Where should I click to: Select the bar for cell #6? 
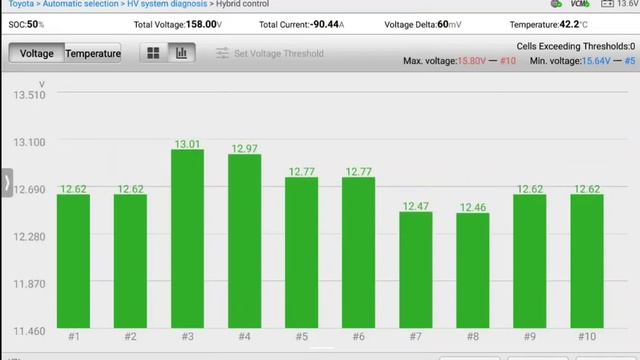click(x=358, y=253)
